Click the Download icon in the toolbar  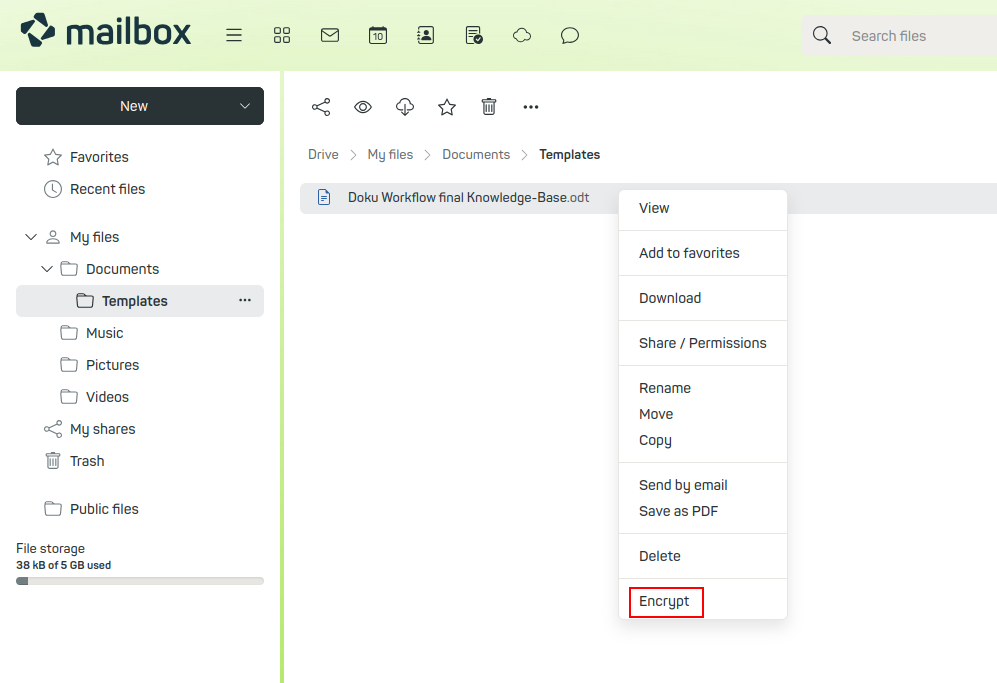(x=404, y=106)
